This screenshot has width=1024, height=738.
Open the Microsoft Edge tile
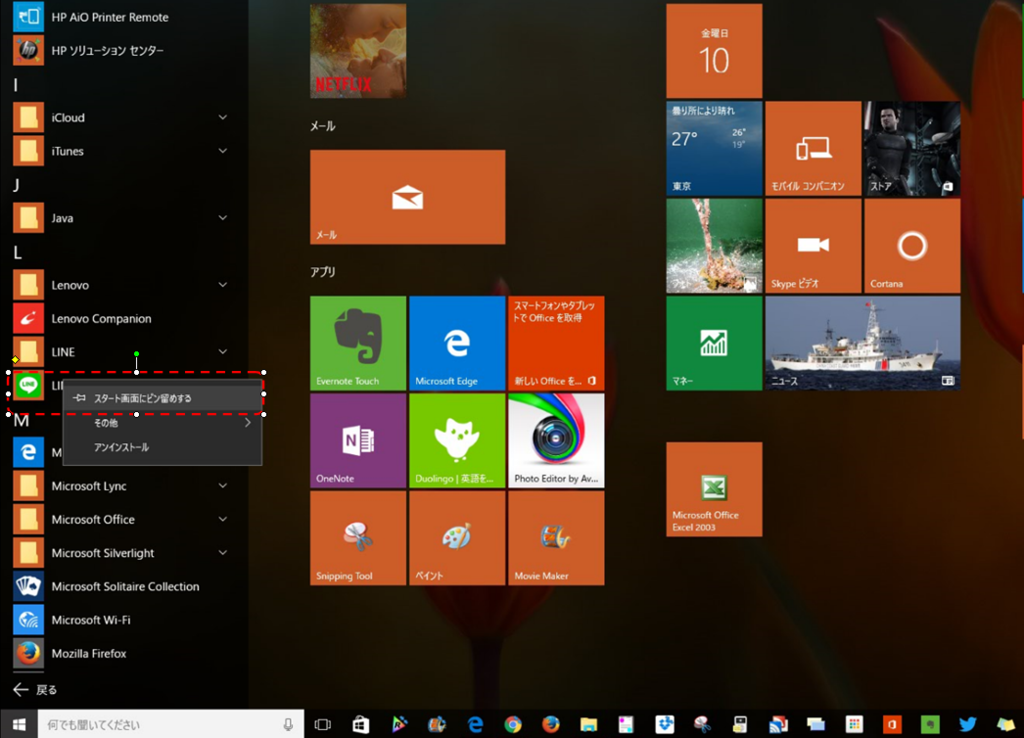pyautogui.click(x=457, y=343)
